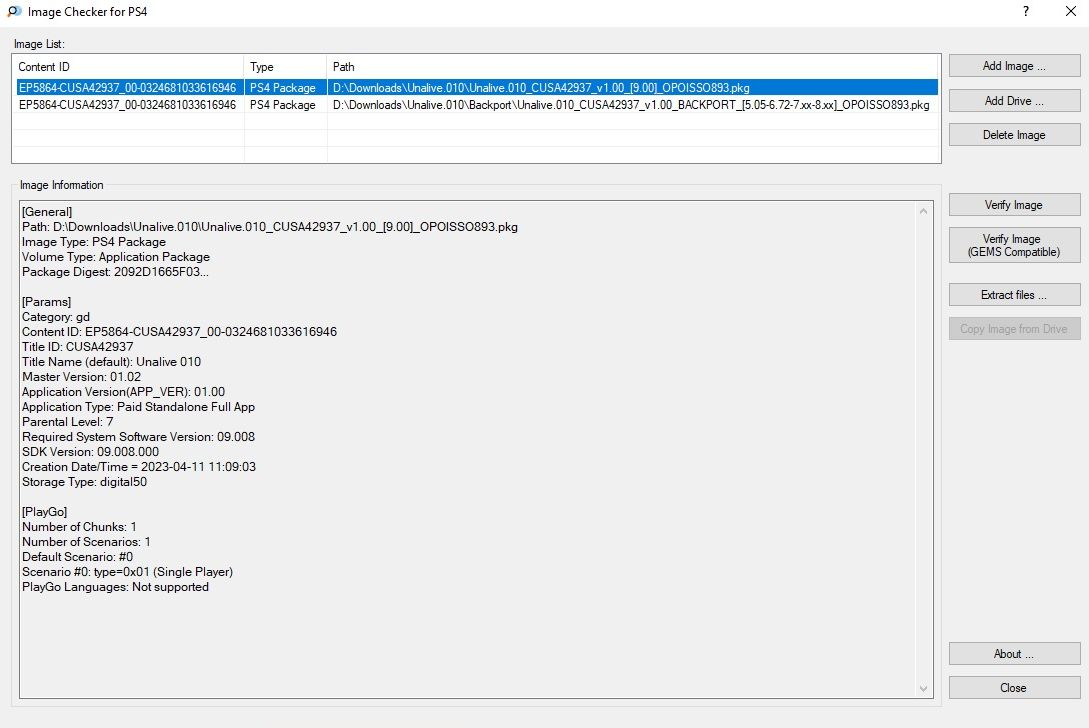This screenshot has width=1089, height=728.
Task: Click Delete Image button
Action: pos(1014,135)
